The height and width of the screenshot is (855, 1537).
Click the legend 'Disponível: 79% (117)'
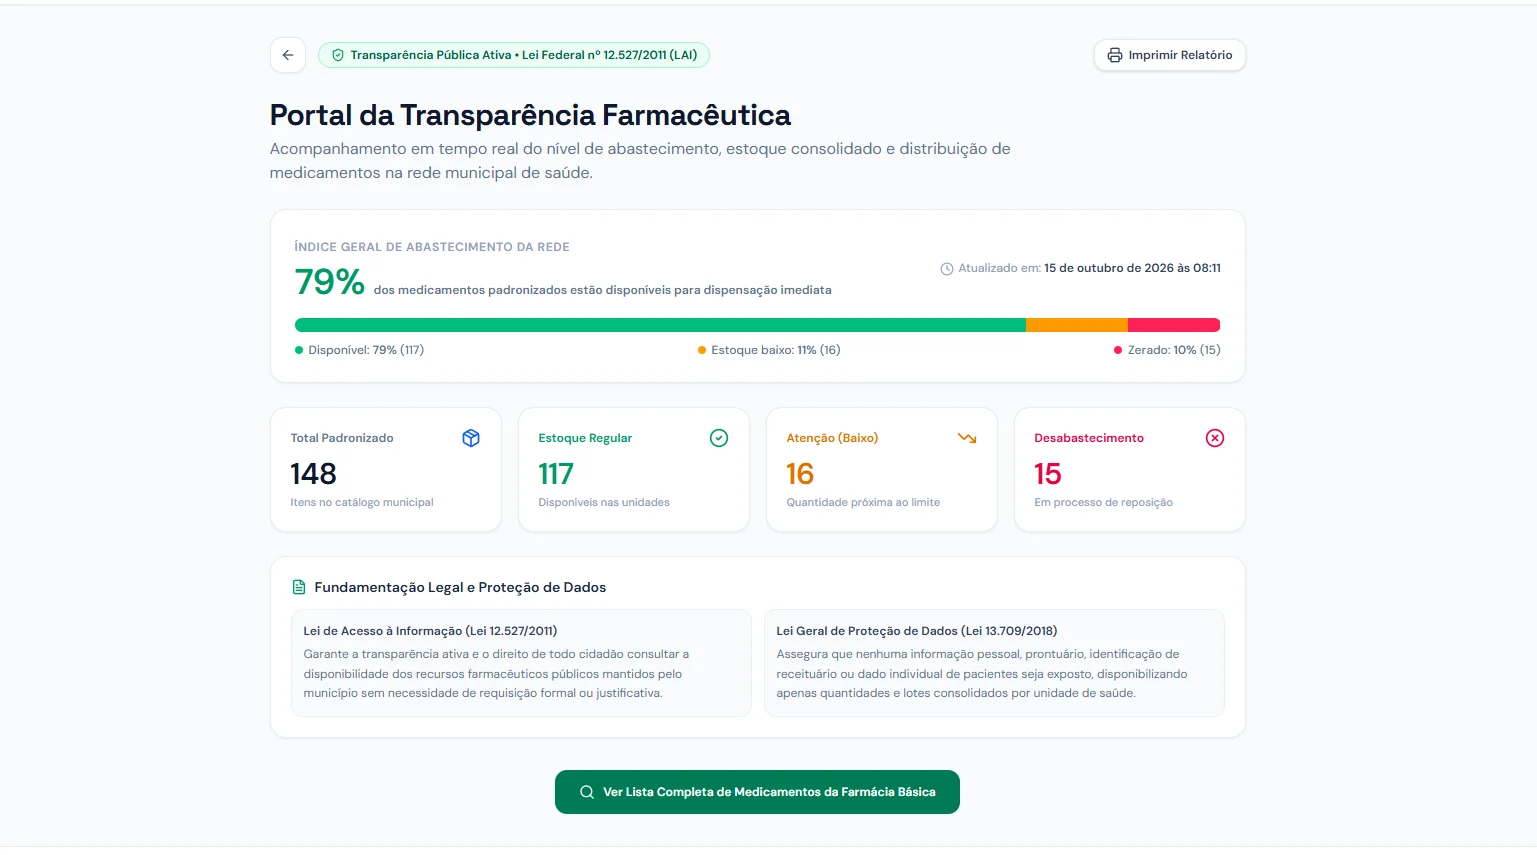click(360, 350)
